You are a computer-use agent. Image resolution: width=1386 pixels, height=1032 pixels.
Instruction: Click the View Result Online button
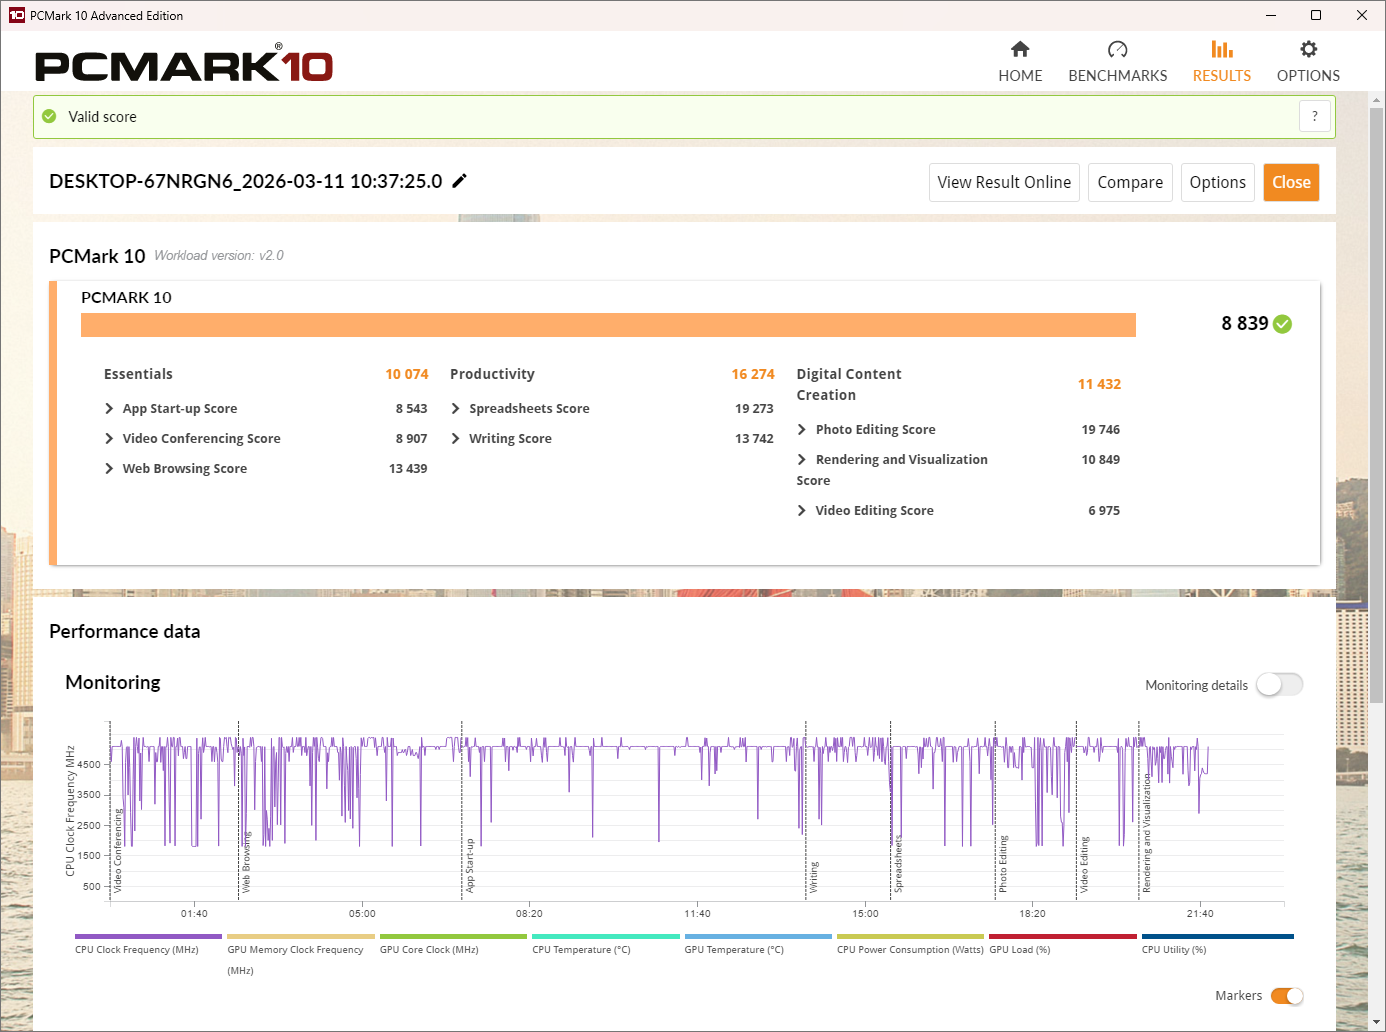[1004, 183]
